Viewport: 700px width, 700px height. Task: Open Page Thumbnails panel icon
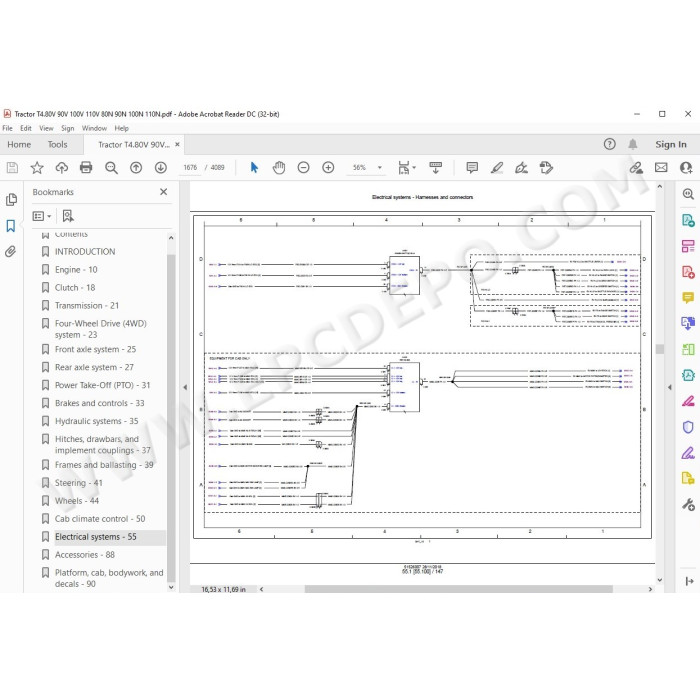coord(11,200)
